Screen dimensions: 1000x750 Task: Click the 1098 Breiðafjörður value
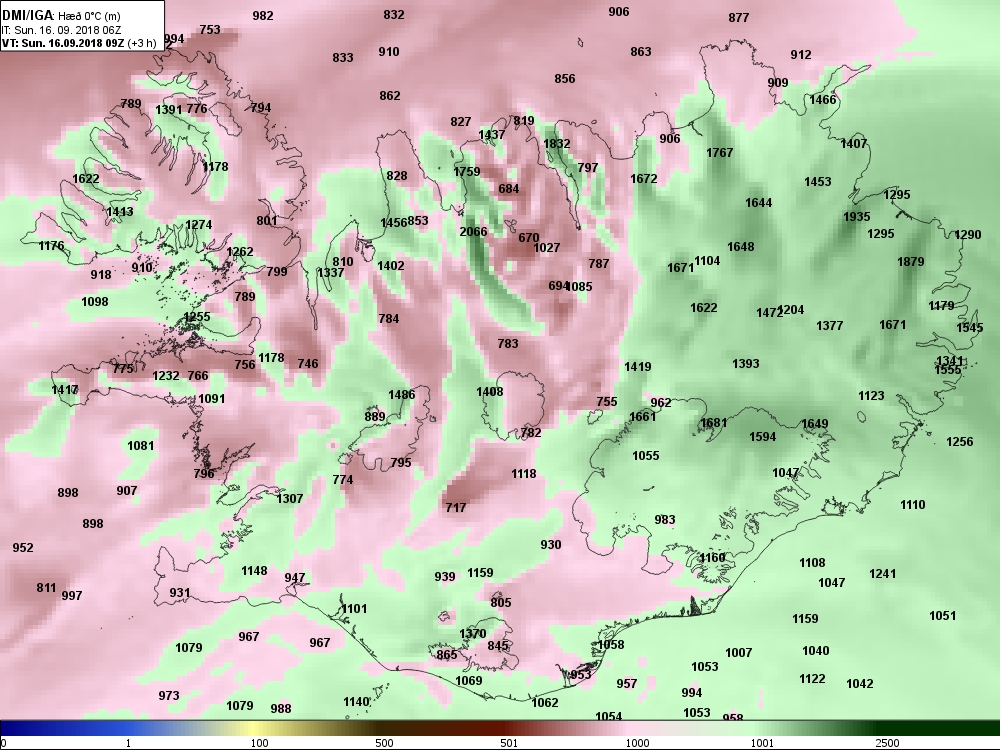(95, 302)
